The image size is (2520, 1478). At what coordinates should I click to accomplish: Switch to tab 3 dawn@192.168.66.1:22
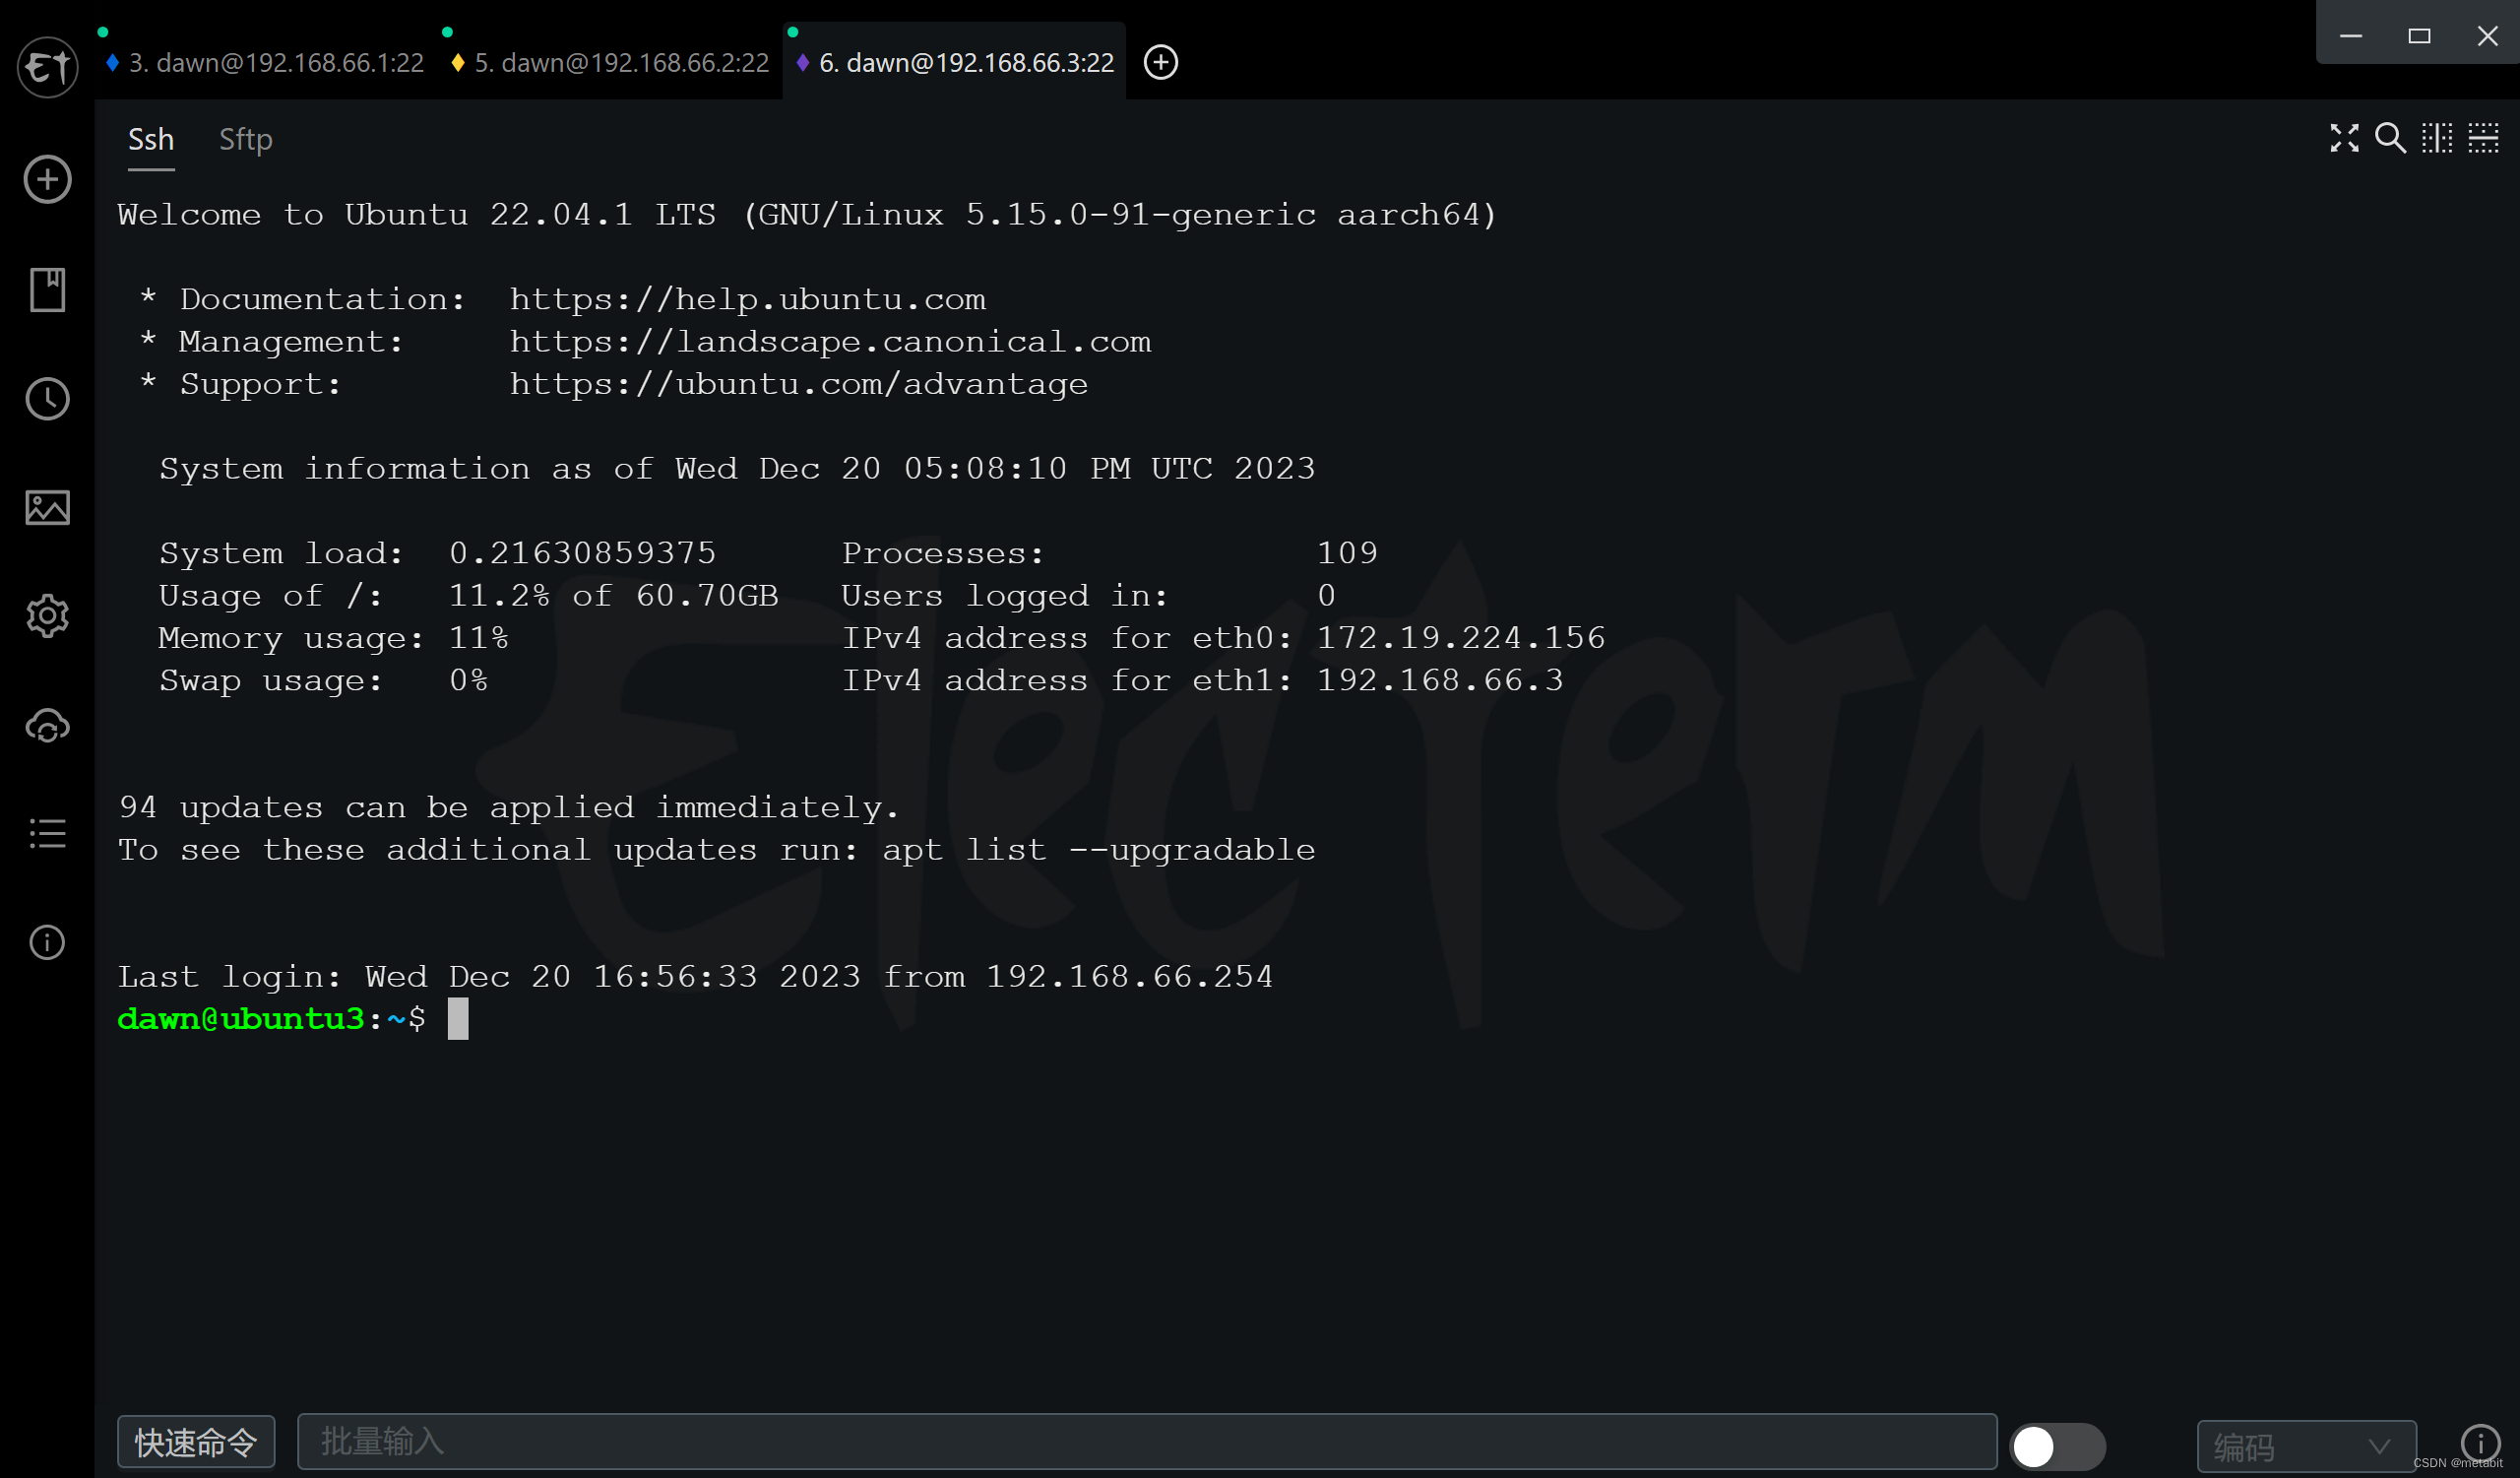[265, 63]
